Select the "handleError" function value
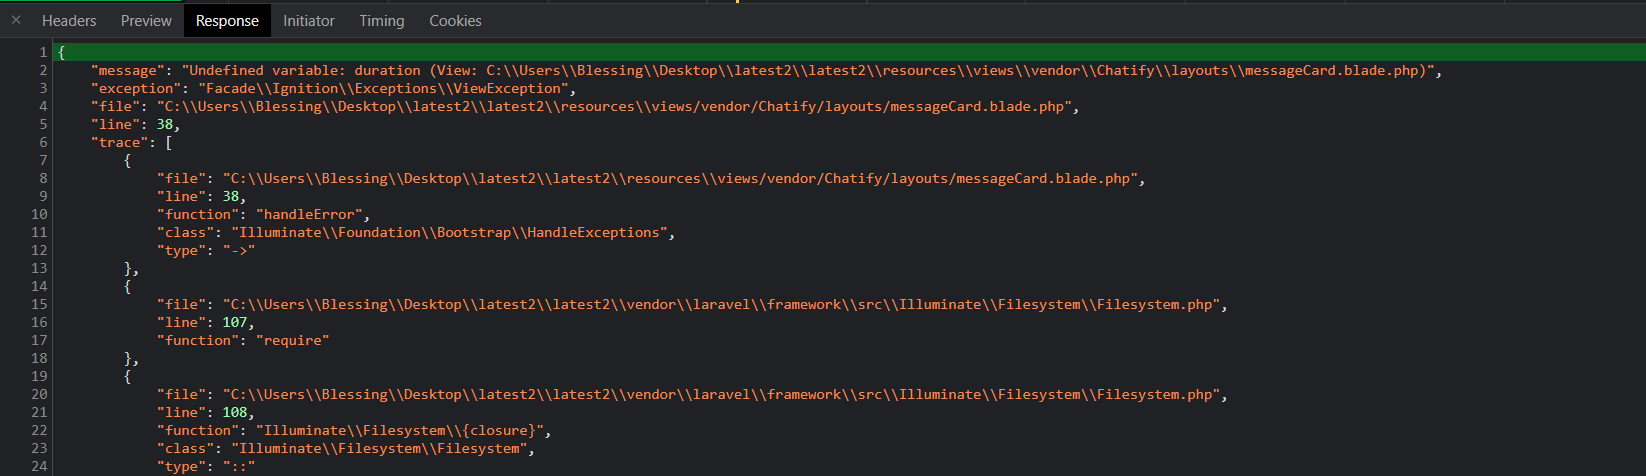Screen dimensions: 1646x476 [x=310, y=214]
